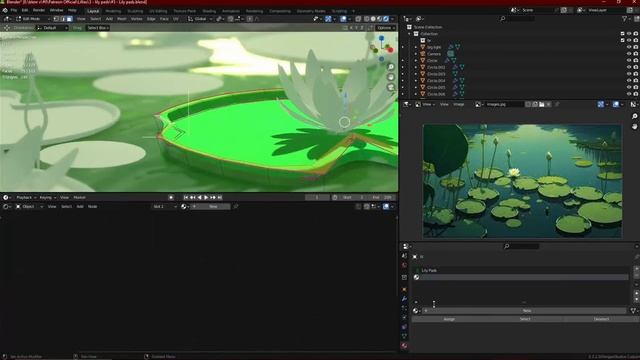Switch to the Shading workspace tab
Image resolution: width=640 pixels, height=360 pixels.
pos(209,11)
